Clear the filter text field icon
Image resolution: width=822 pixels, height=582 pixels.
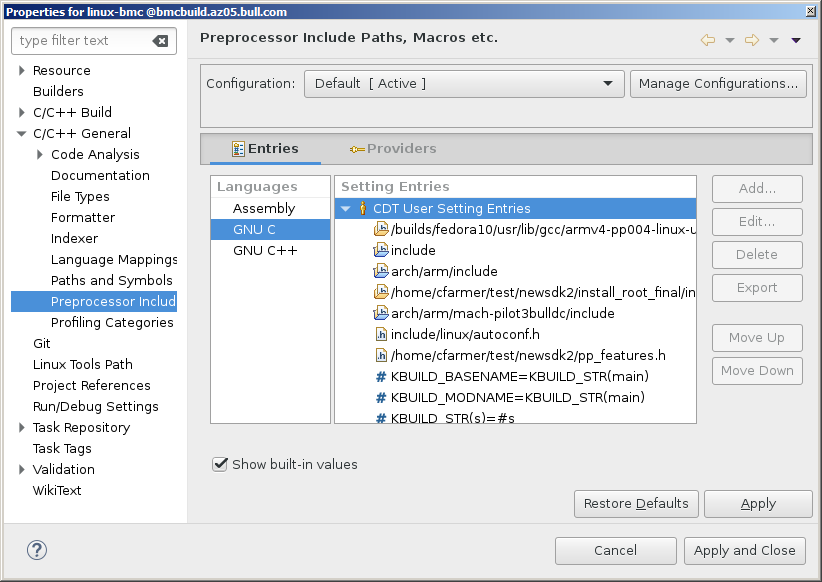tap(160, 41)
